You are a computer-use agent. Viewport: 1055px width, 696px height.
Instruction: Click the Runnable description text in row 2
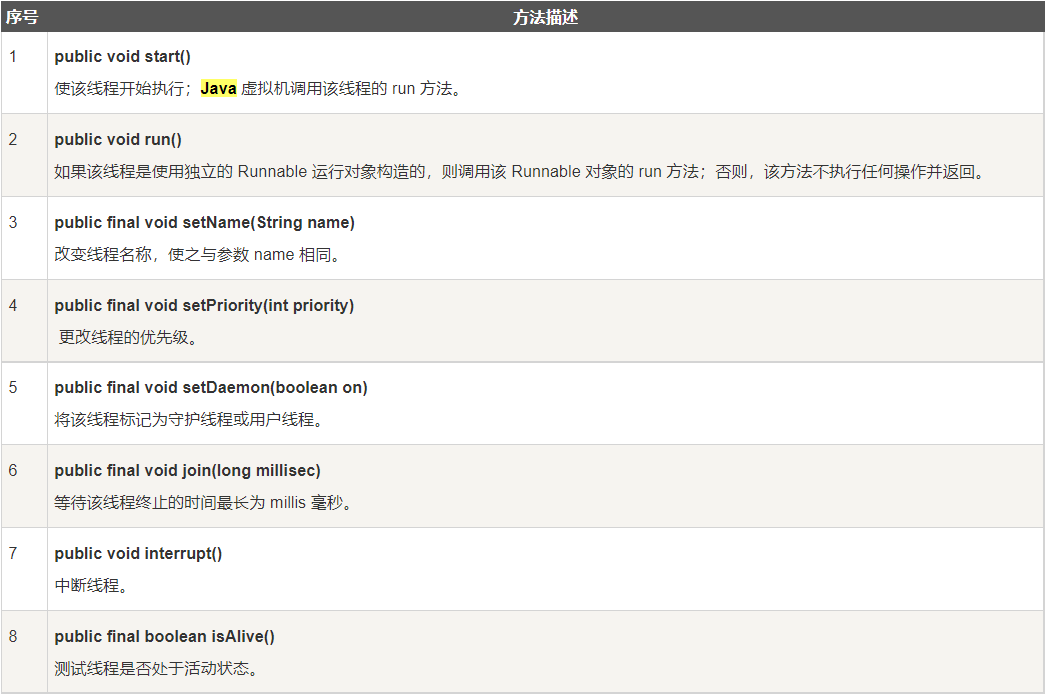[x=520, y=172]
